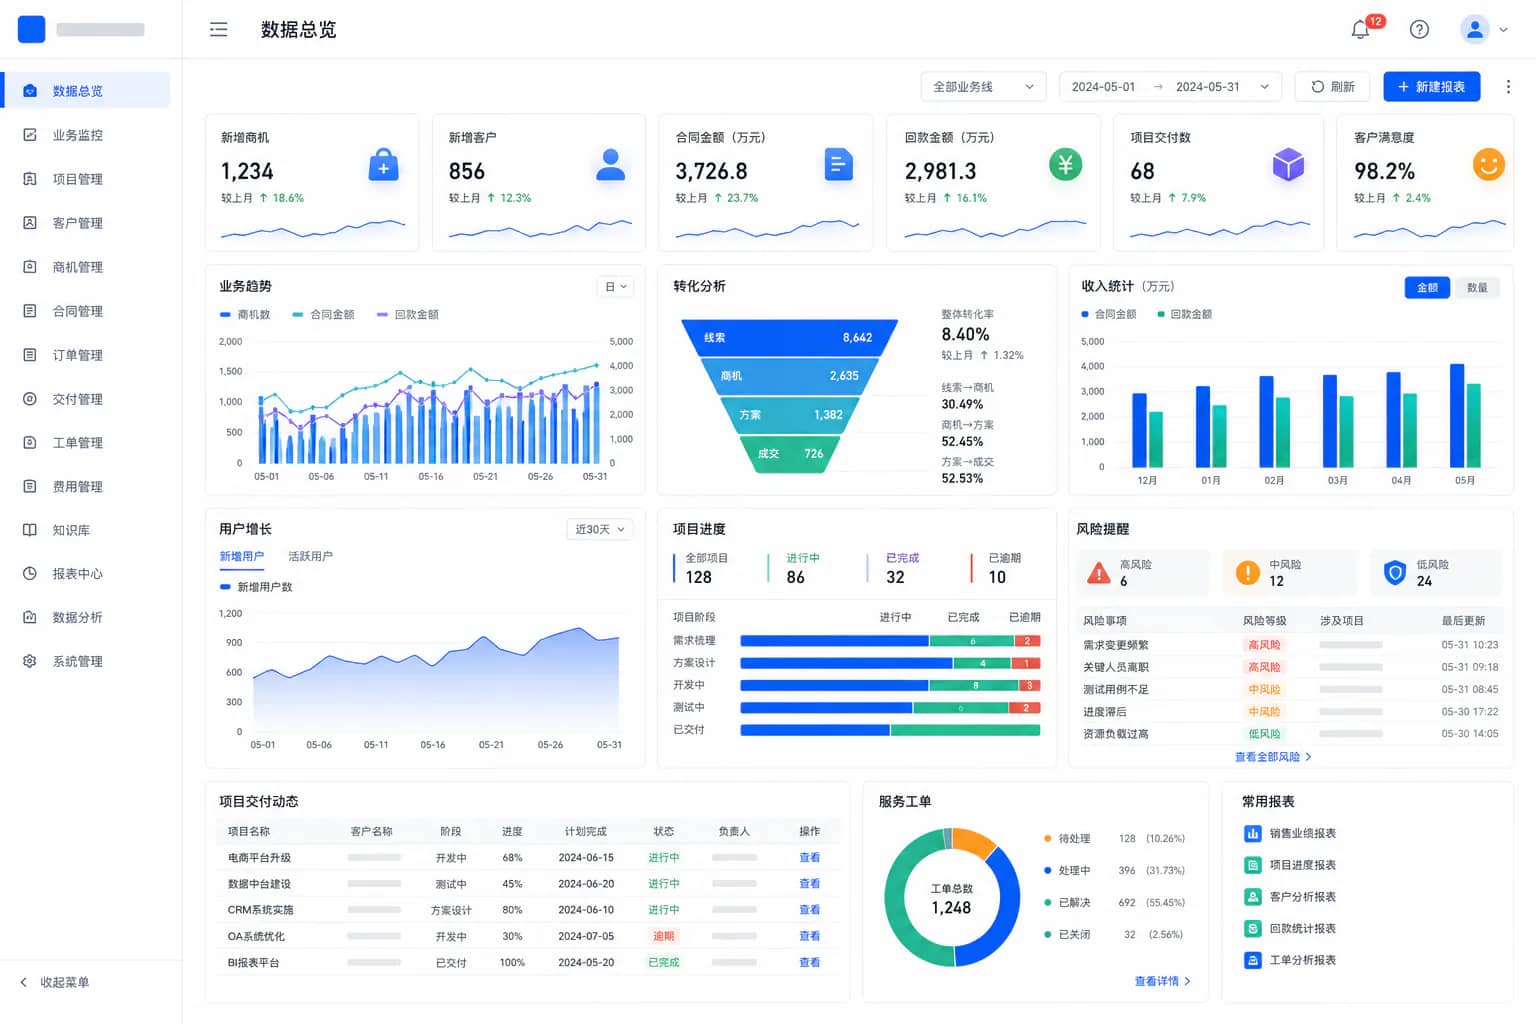Click the 测试中 progress bar

point(890,708)
